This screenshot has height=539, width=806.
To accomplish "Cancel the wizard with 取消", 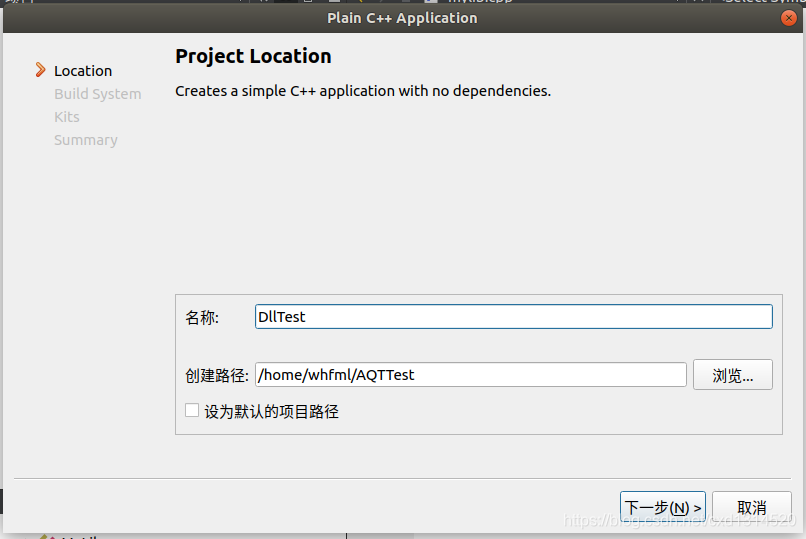I will 752,508.
